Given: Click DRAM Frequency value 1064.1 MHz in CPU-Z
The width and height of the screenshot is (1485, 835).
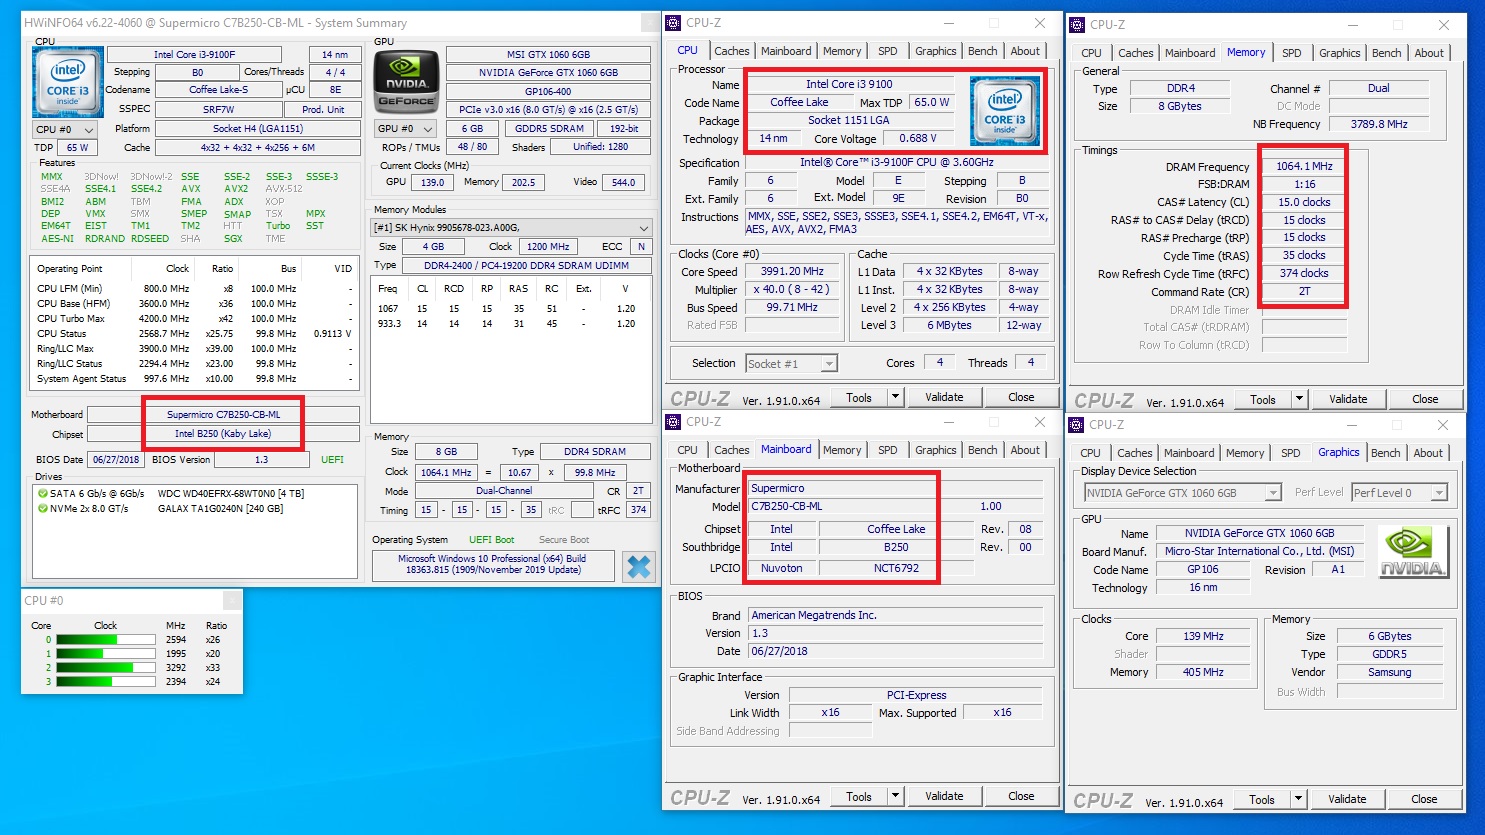Looking at the screenshot, I should (x=1303, y=166).
